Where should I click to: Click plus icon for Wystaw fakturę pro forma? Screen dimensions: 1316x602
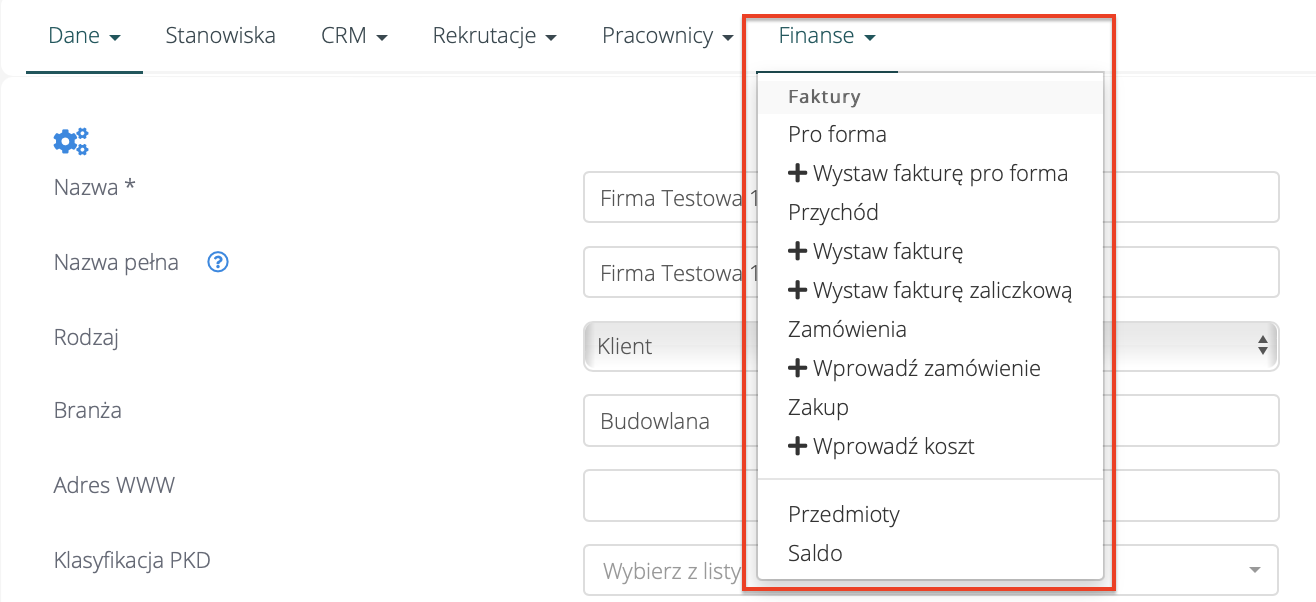point(797,174)
